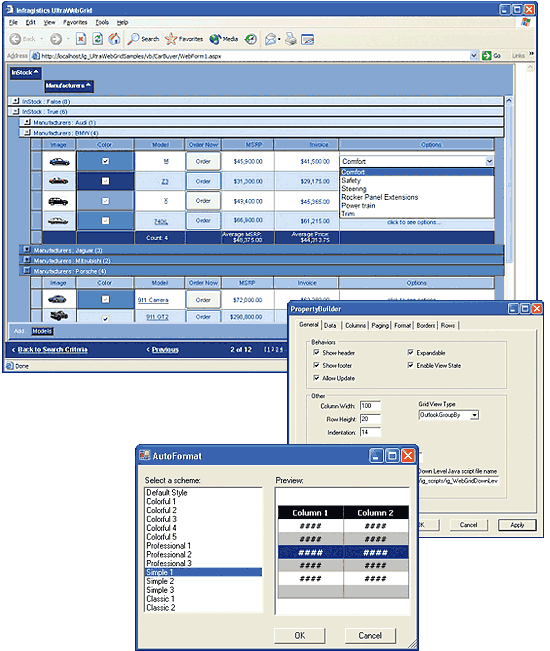Viewport: 550px width, 651px height.
Task: Click the Previous page link
Action: click(165, 350)
